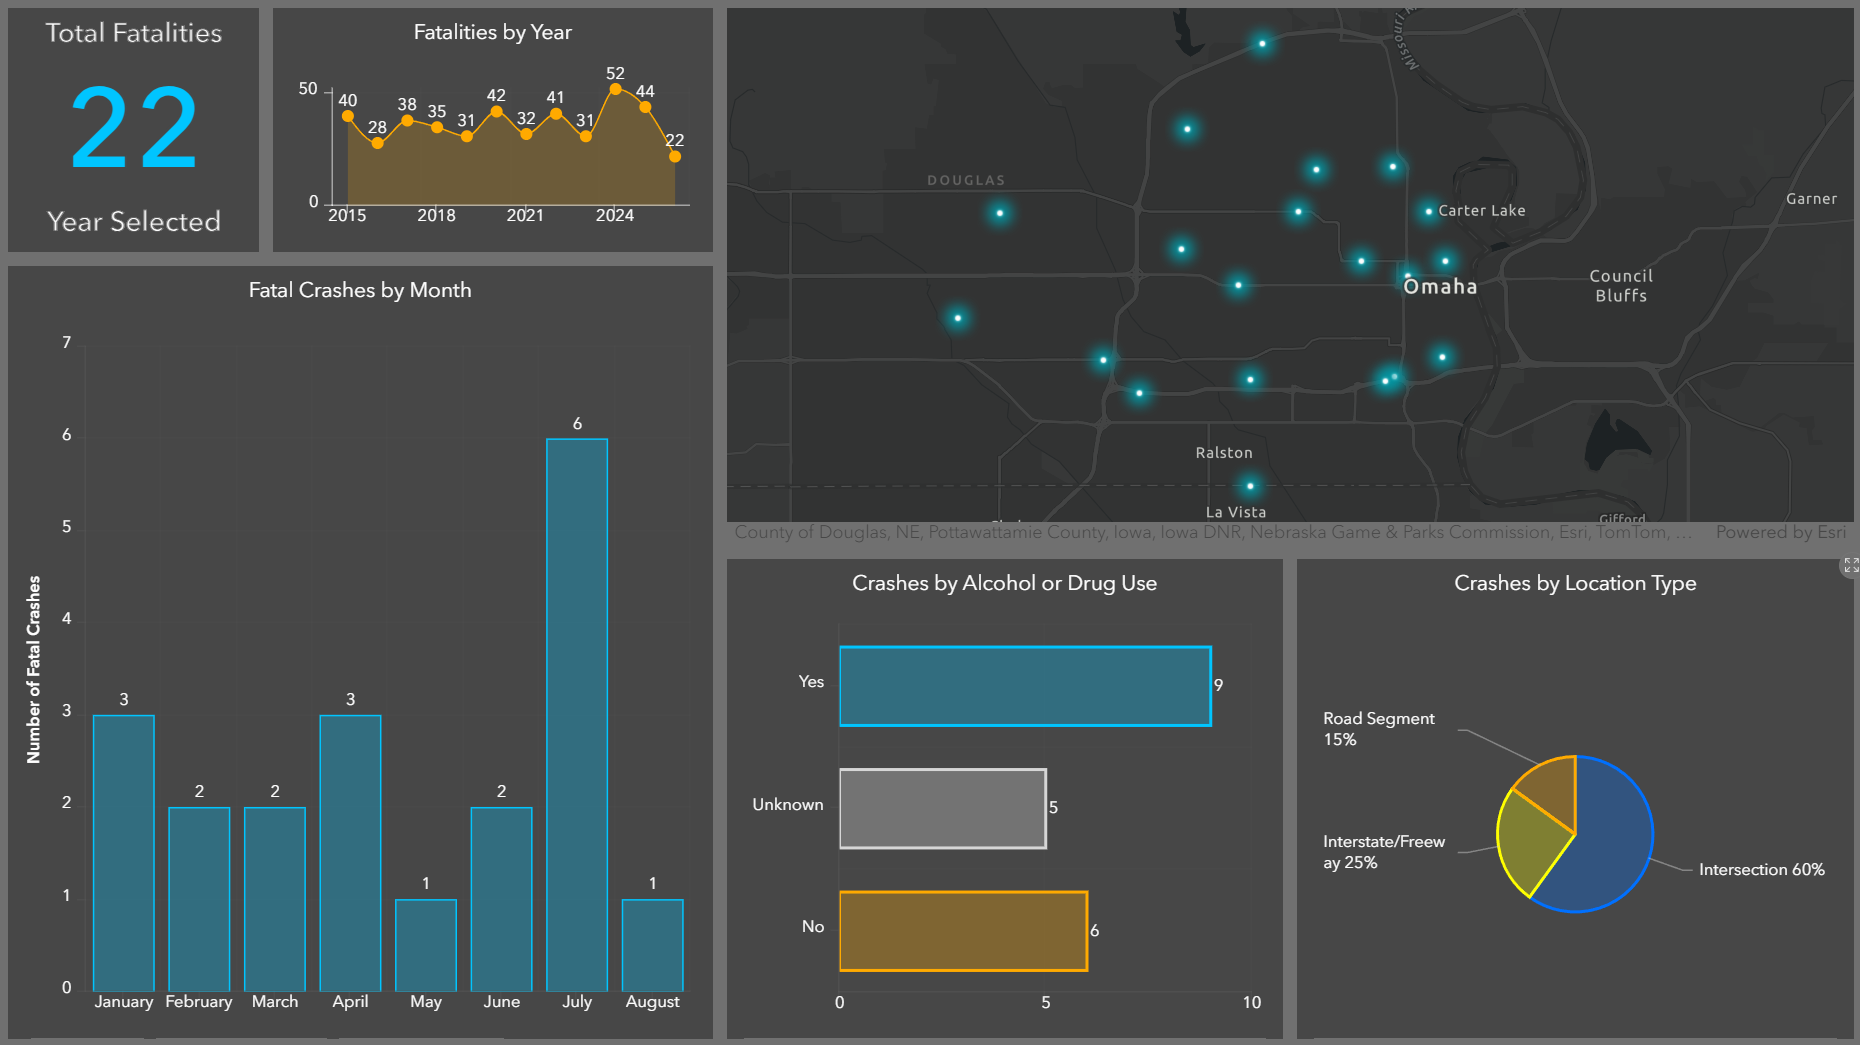Image resolution: width=1860 pixels, height=1045 pixels.
Task: Open the map attribution text
Action: pyautogui.click(x=1213, y=532)
